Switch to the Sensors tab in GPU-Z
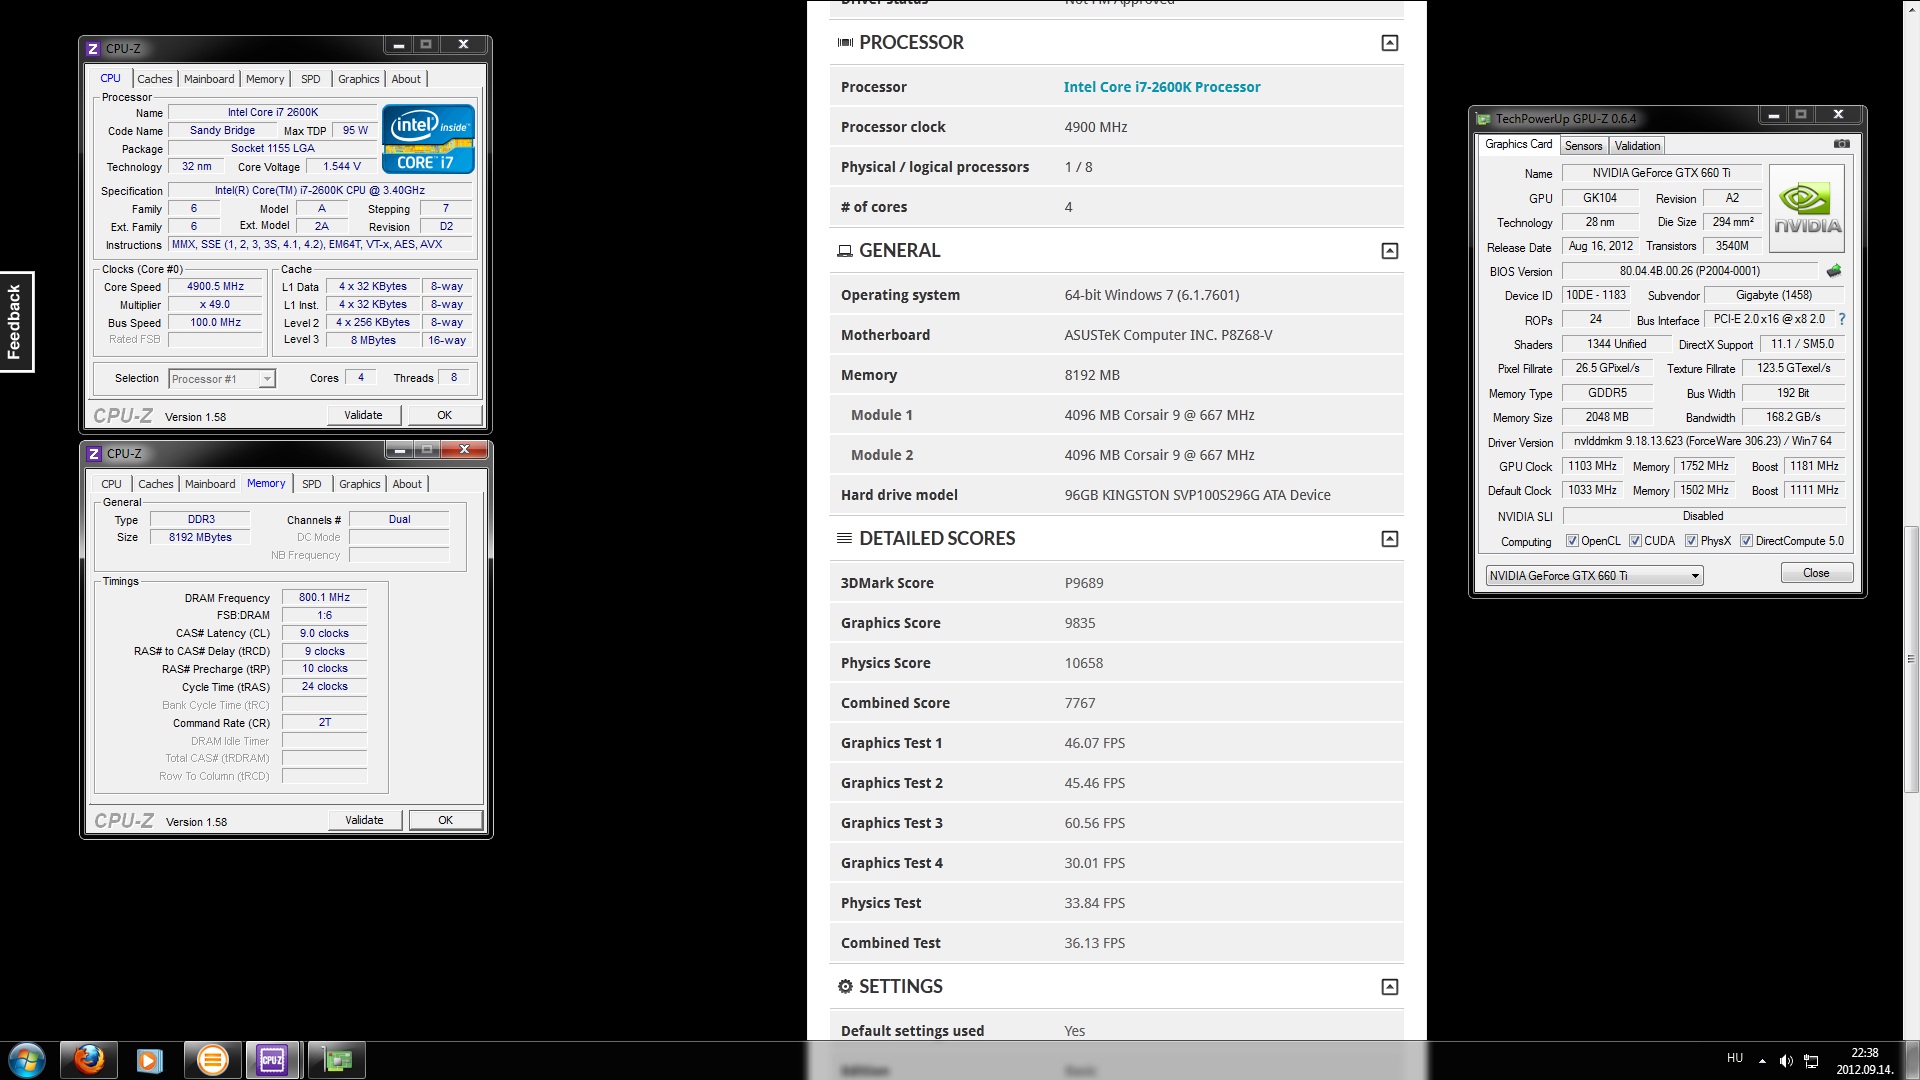This screenshot has height=1080, width=1920. point(1583,146)
